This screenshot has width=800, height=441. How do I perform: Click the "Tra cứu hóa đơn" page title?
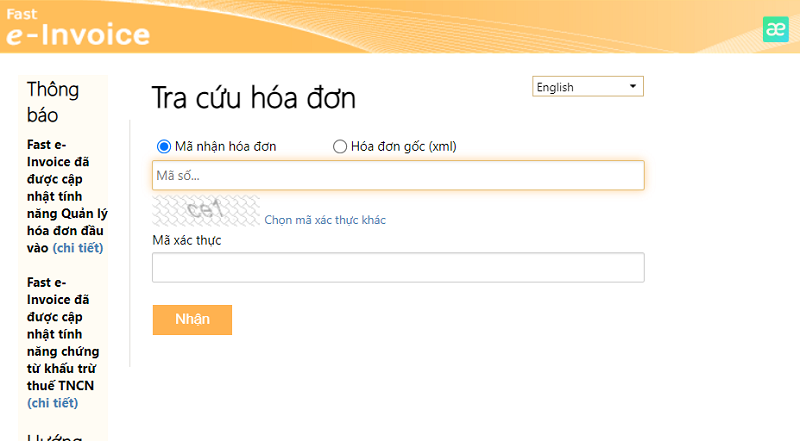click(x=253, y=98)
